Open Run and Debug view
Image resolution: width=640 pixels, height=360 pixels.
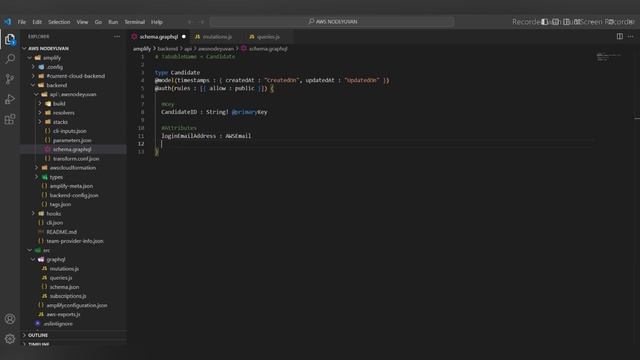click(10, 99)
